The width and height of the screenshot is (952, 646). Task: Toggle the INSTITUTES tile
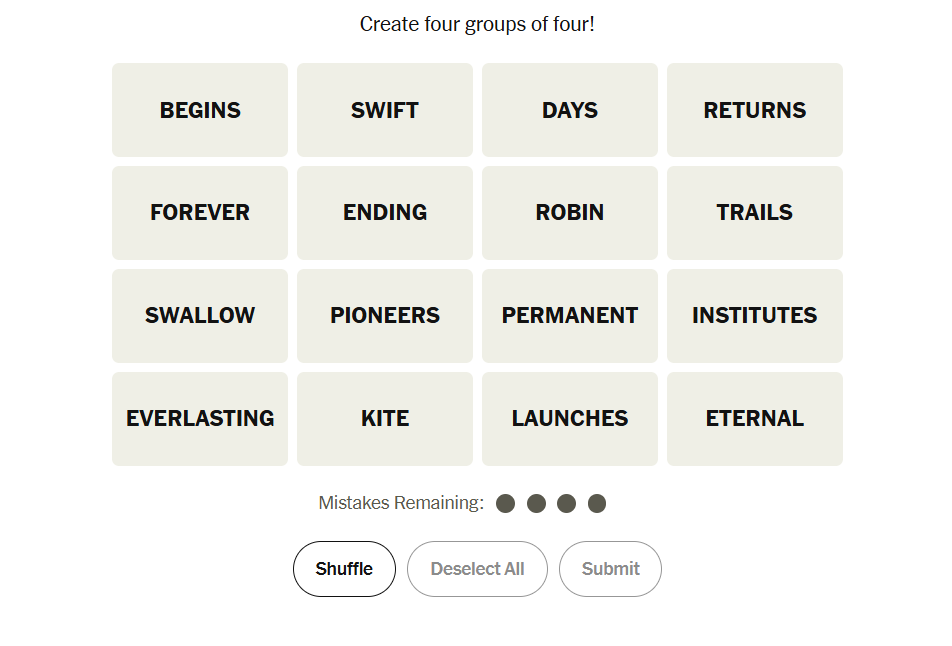(755, 316)
